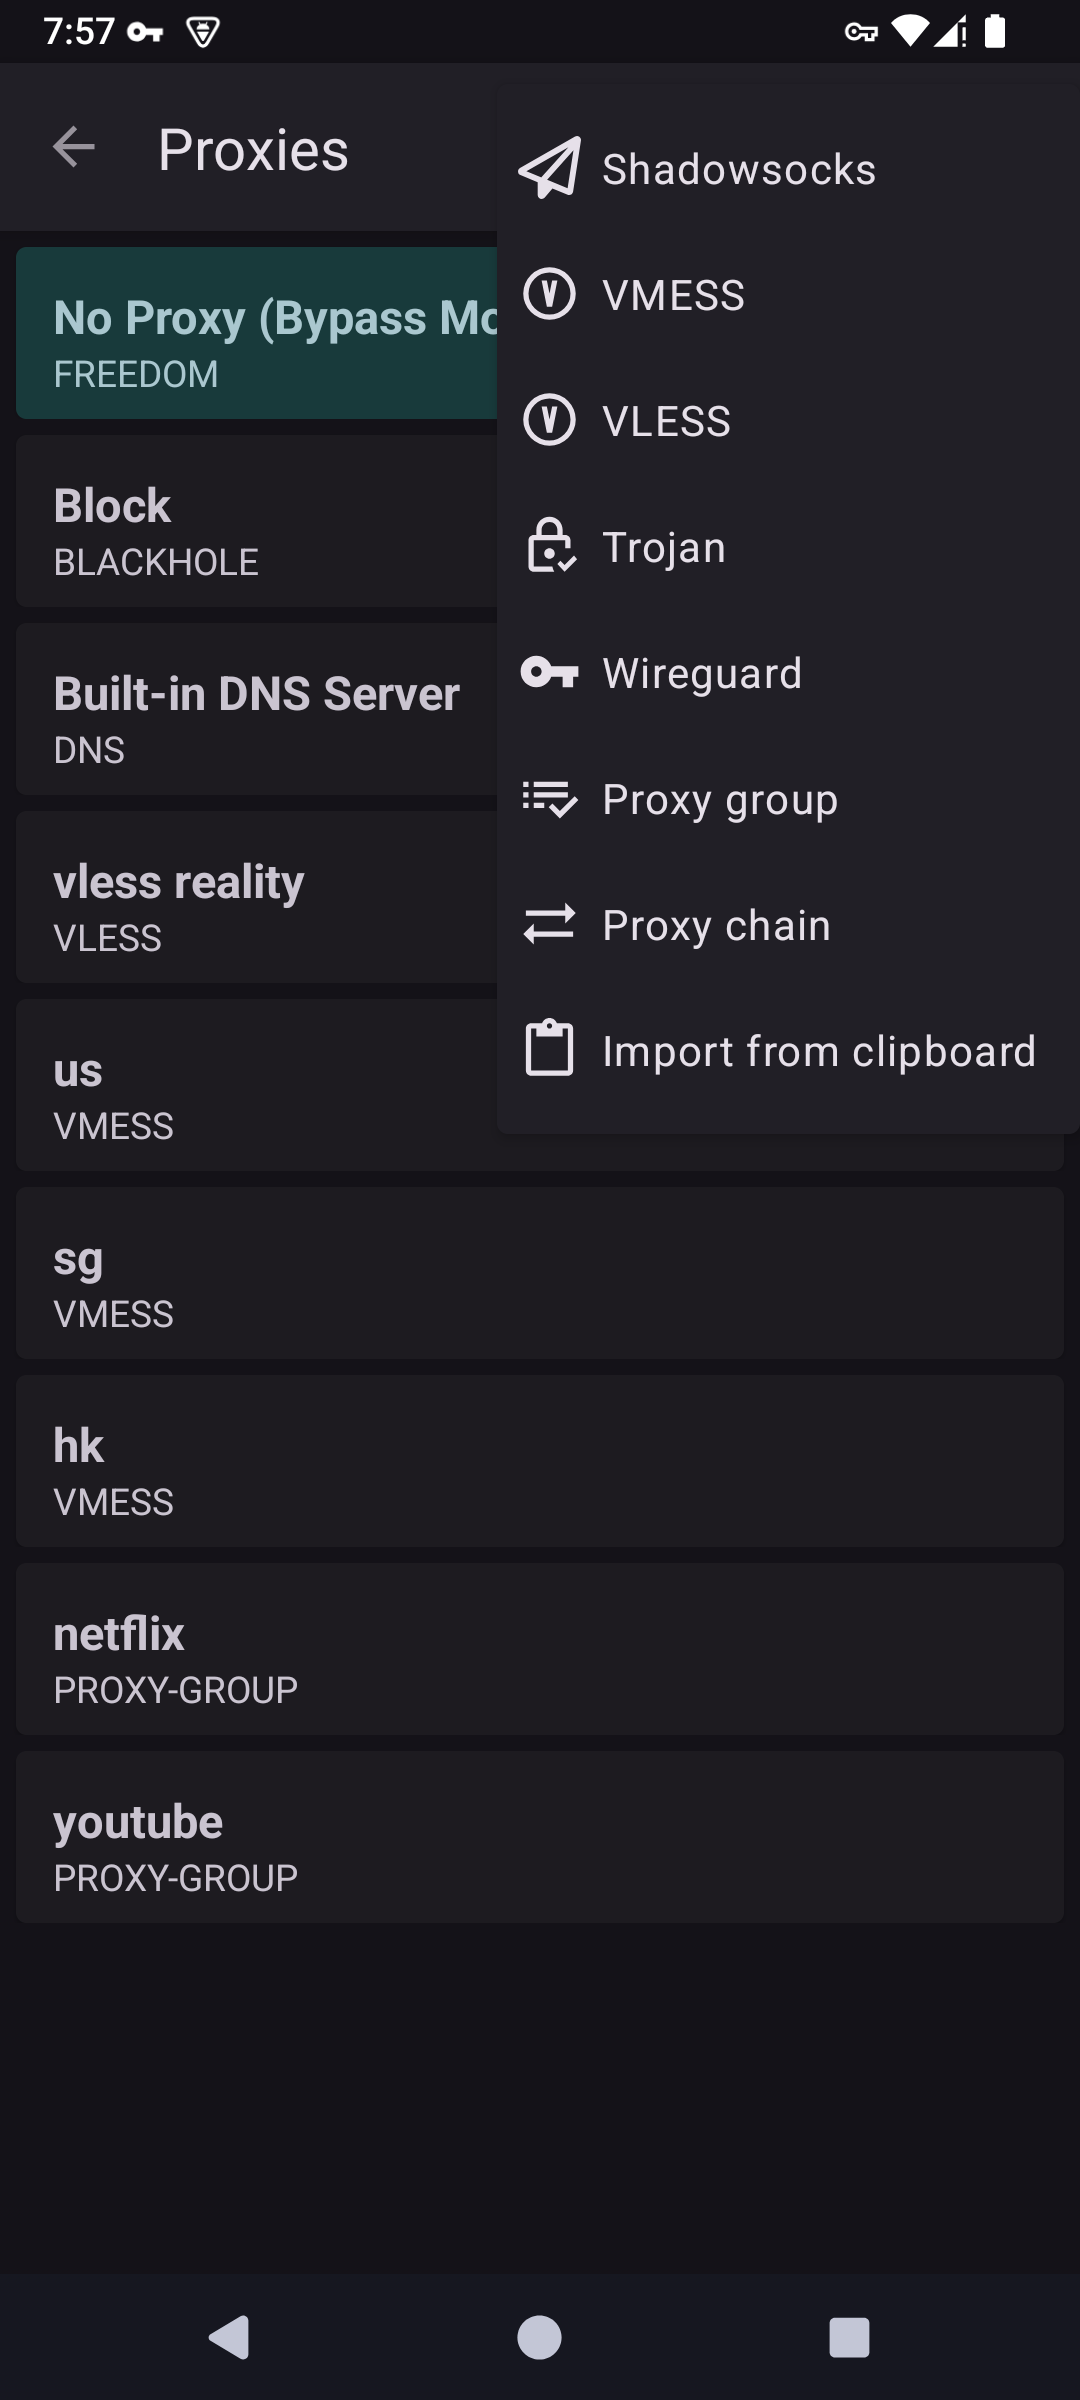Choose the sg VMESS proxy
This screenshot has width=1080, height=2400.
[540, 1273]
